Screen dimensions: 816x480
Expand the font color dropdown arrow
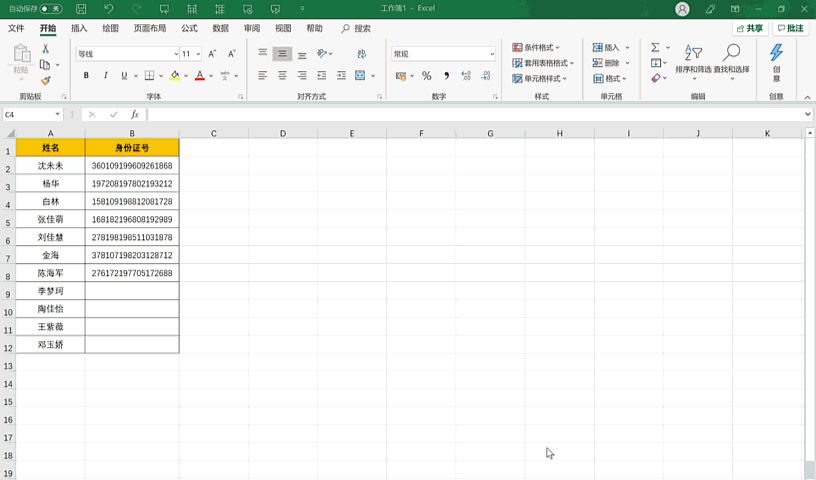tap(211, 76)
